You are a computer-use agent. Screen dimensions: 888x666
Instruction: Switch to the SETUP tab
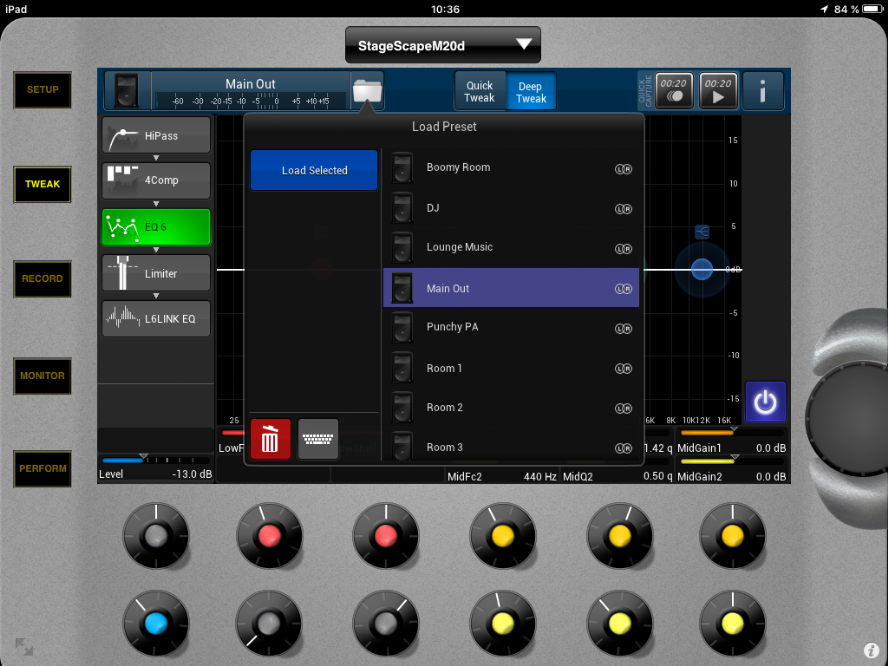tap(42, 90)
